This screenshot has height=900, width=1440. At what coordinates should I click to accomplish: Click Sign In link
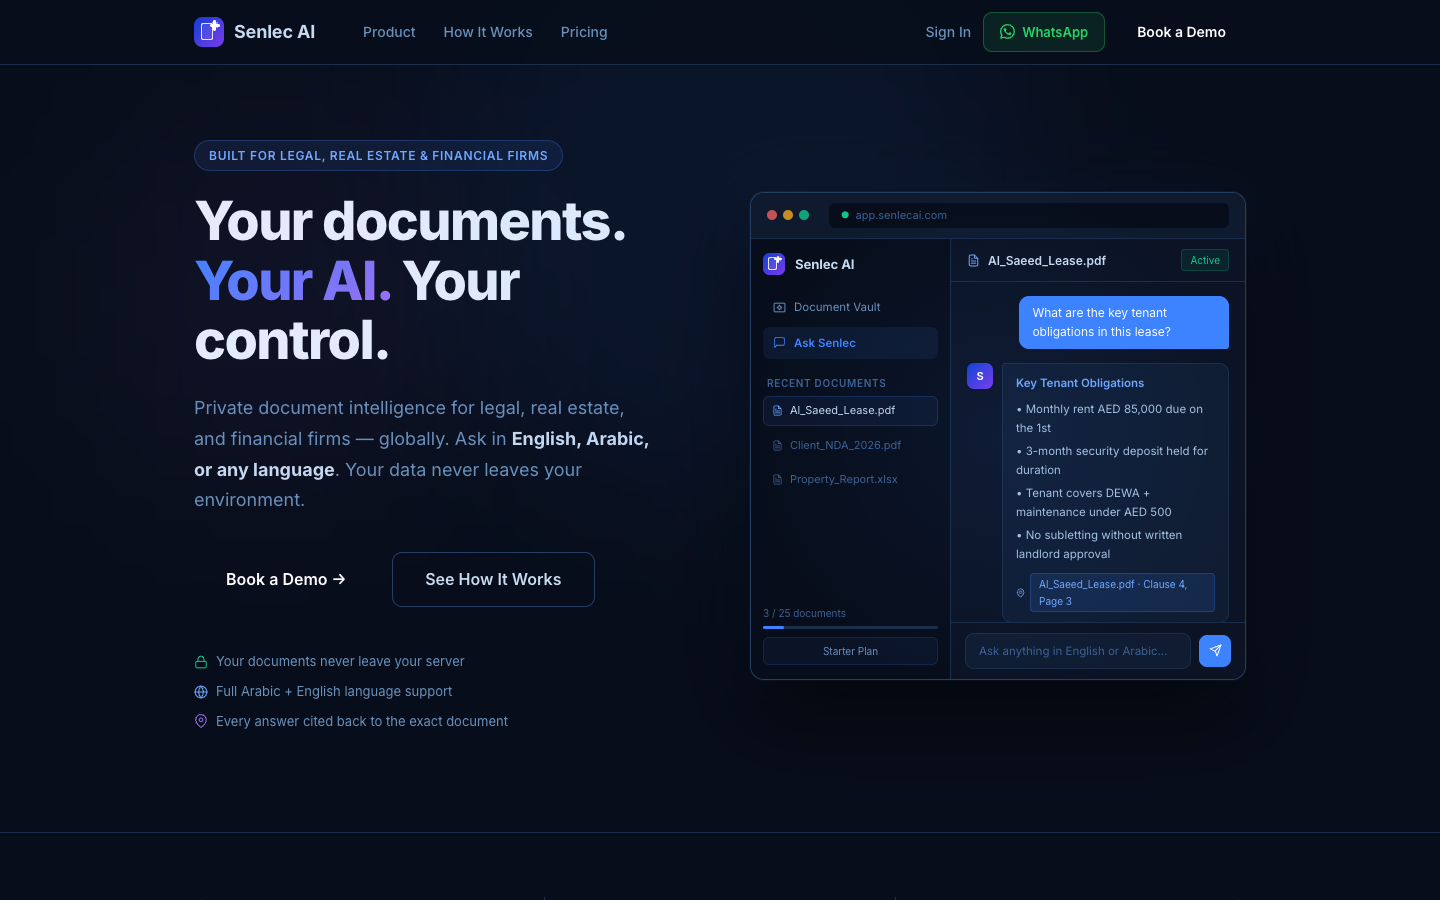pos(948,32)
